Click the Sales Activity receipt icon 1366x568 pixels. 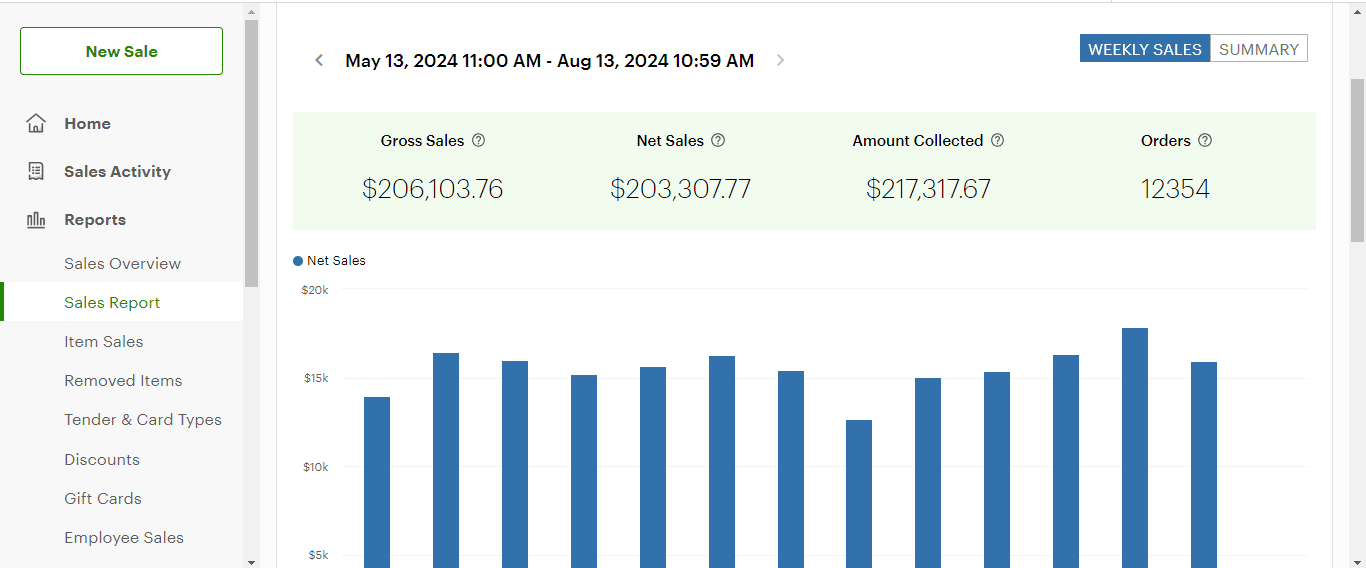[x=36, y=172]
